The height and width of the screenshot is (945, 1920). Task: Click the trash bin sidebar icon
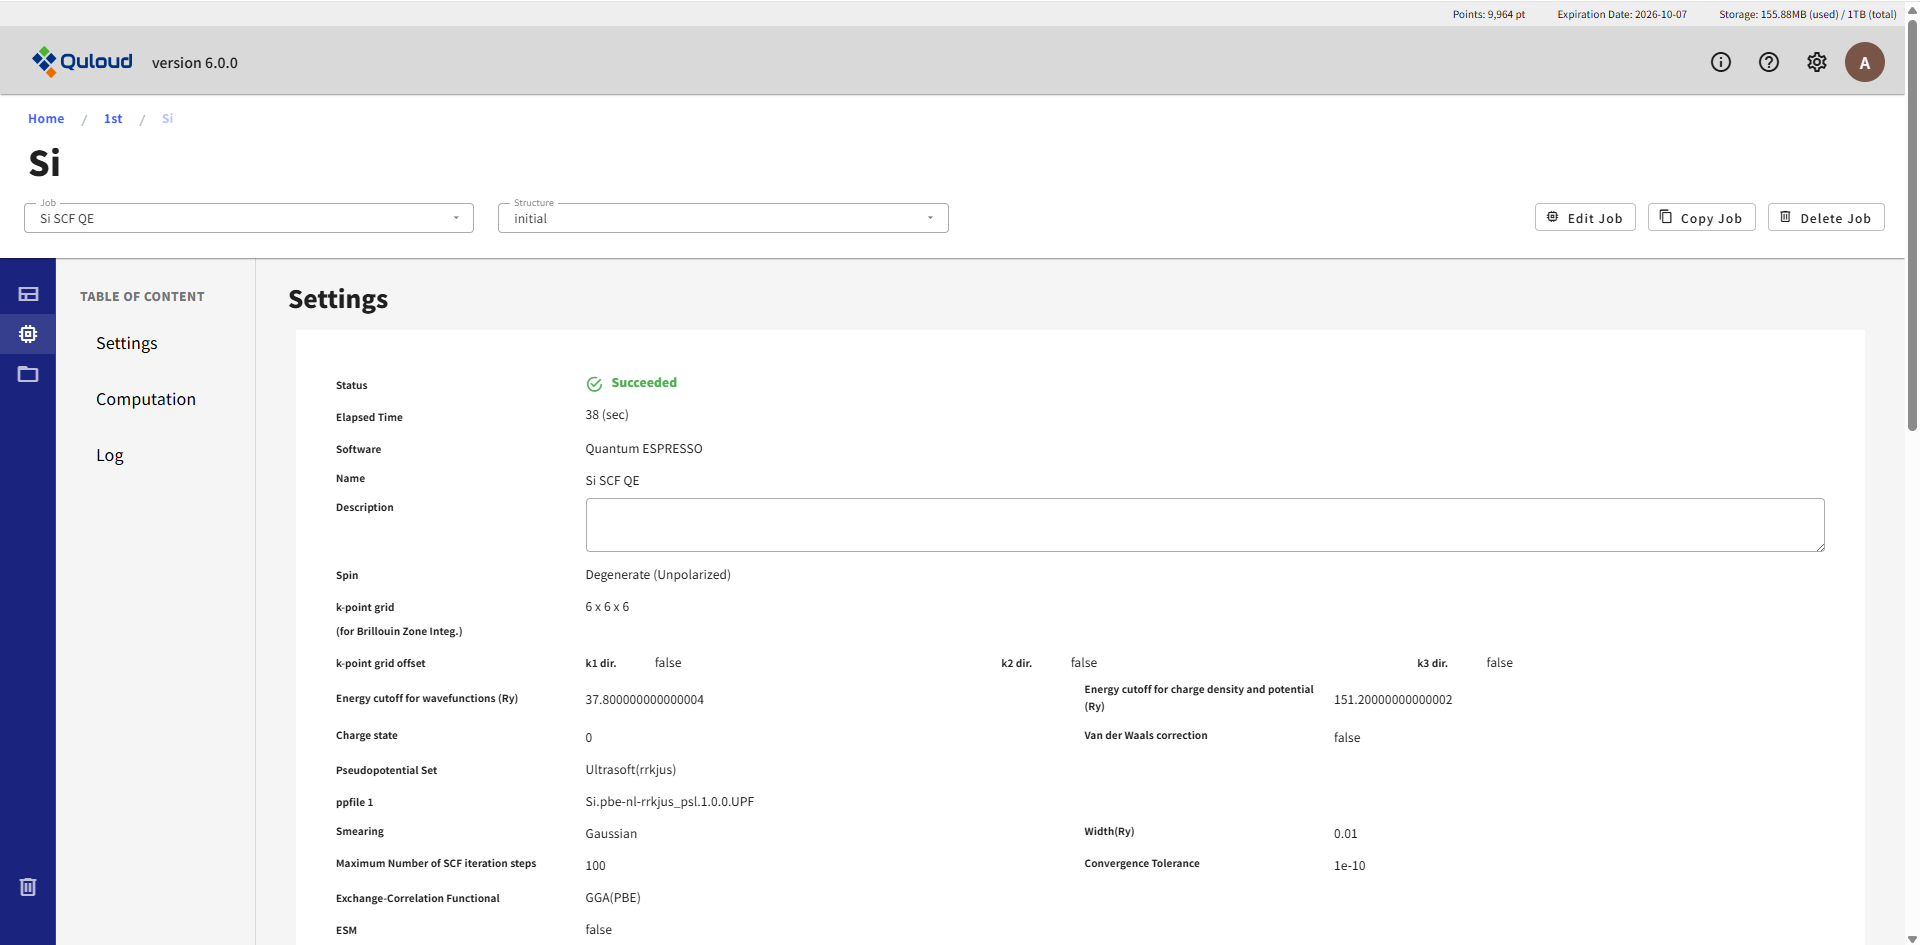point(28,887)
